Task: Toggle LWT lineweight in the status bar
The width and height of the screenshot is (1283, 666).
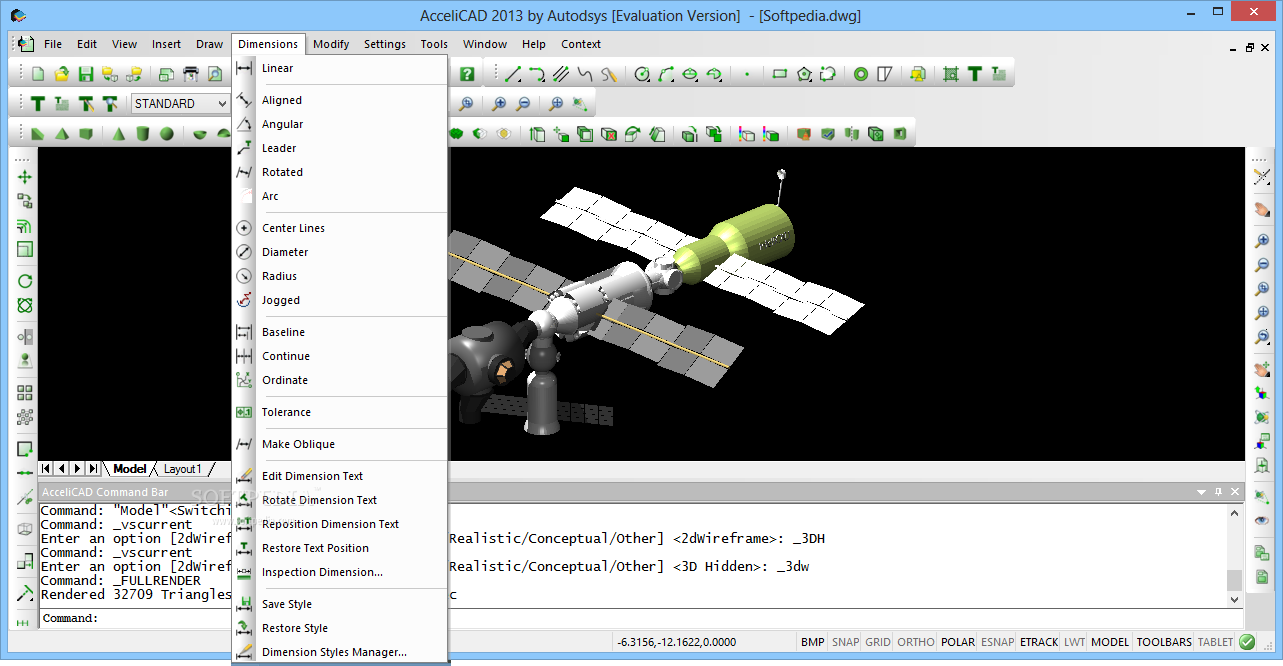Action: pyautogui.click(x=1074, y=642)
